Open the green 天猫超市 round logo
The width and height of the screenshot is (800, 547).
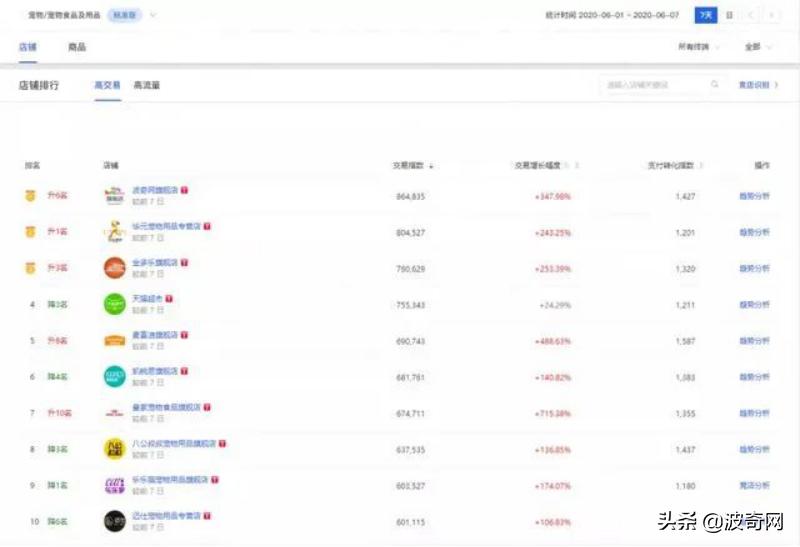[x=115, y=305]
